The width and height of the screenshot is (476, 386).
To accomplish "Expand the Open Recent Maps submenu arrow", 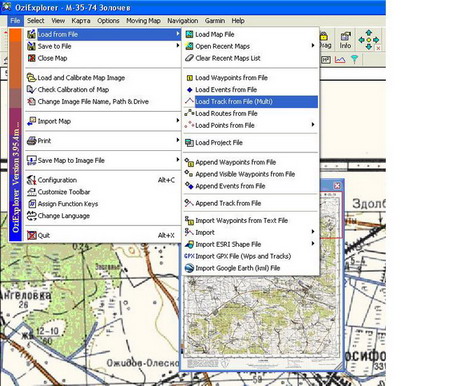I will click(x=313, y=45).
